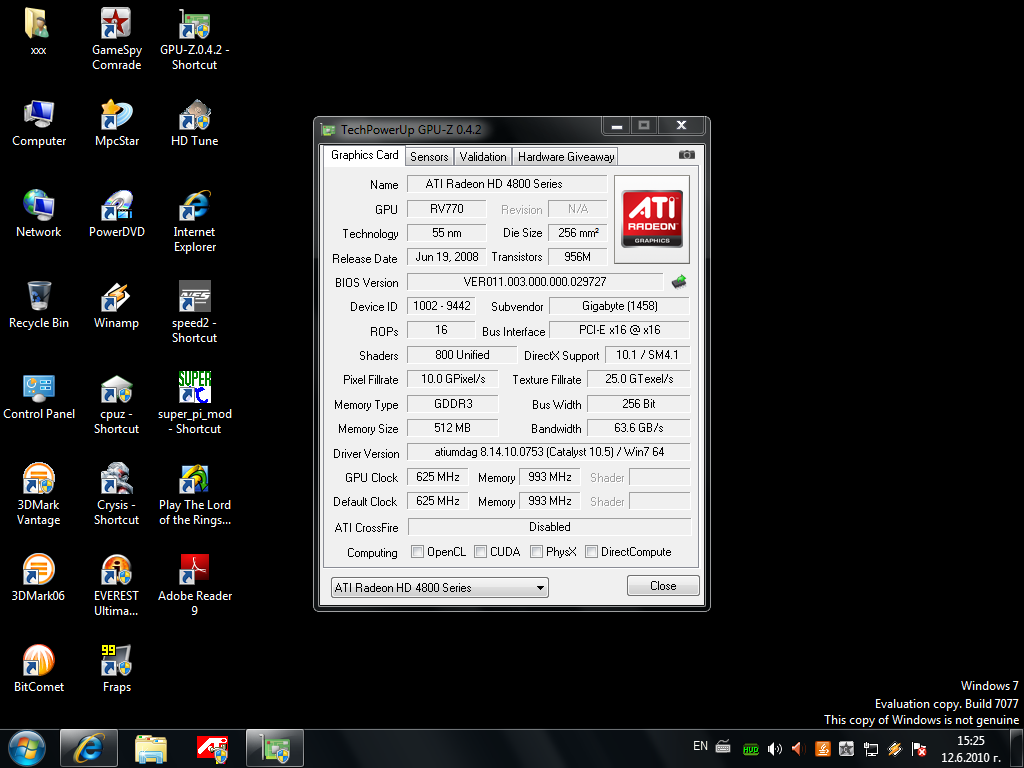This screenshot has height=768, width=1024.
Task: Click the Texture Fillrate value 25.0 GTexel/s
Action: tap(639, 379)
